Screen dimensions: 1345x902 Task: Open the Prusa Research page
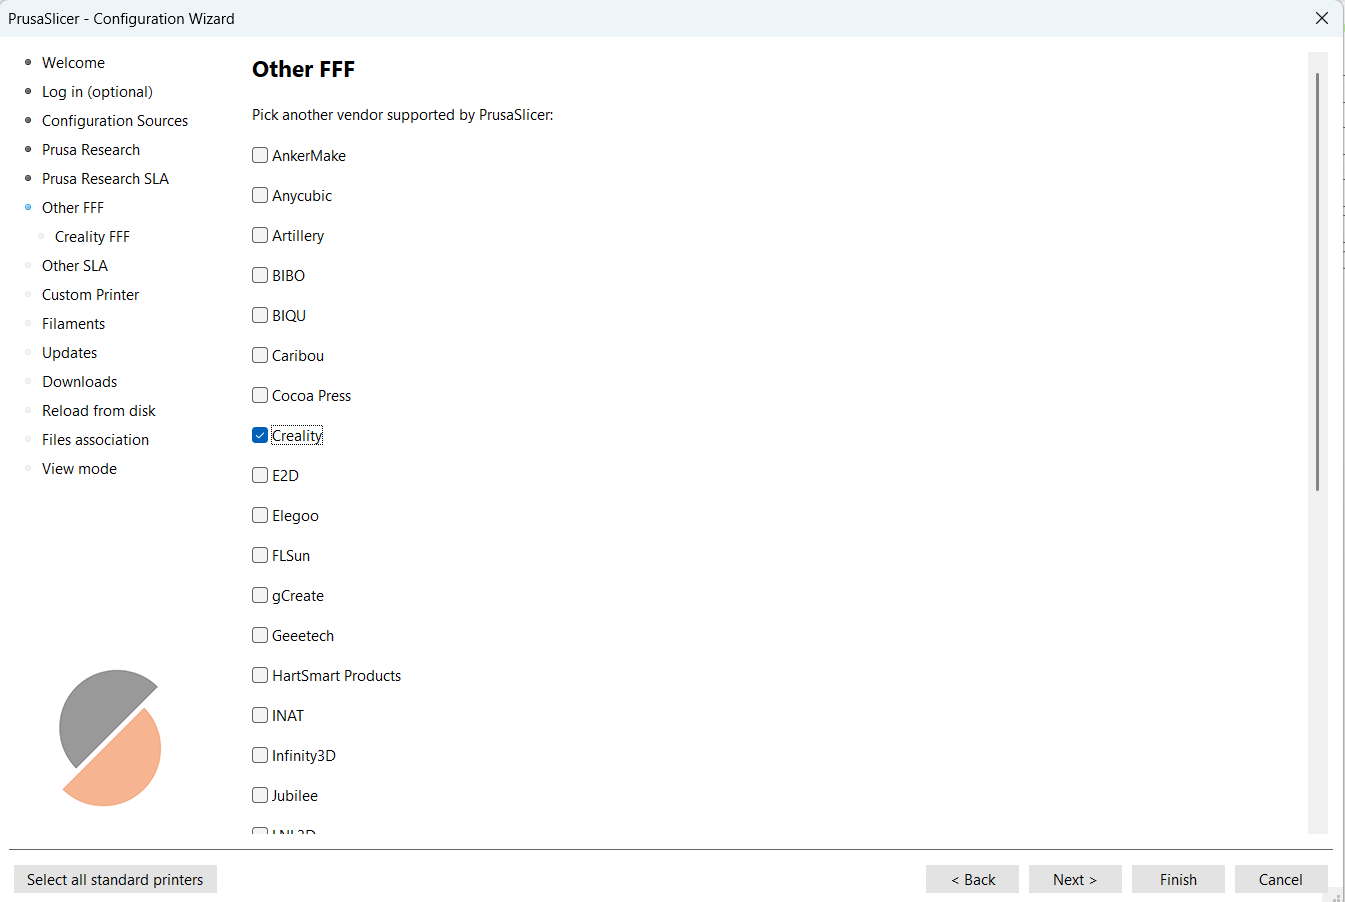90,150
